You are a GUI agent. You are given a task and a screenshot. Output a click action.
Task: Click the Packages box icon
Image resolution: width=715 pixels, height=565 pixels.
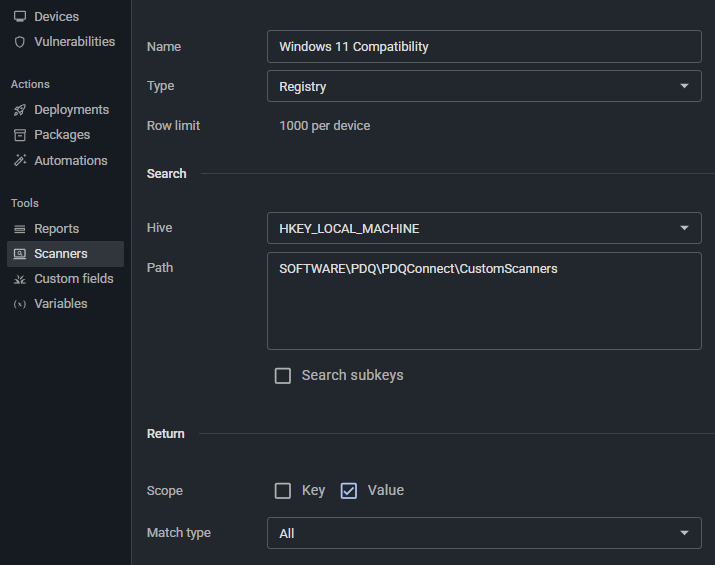point(20,135)
